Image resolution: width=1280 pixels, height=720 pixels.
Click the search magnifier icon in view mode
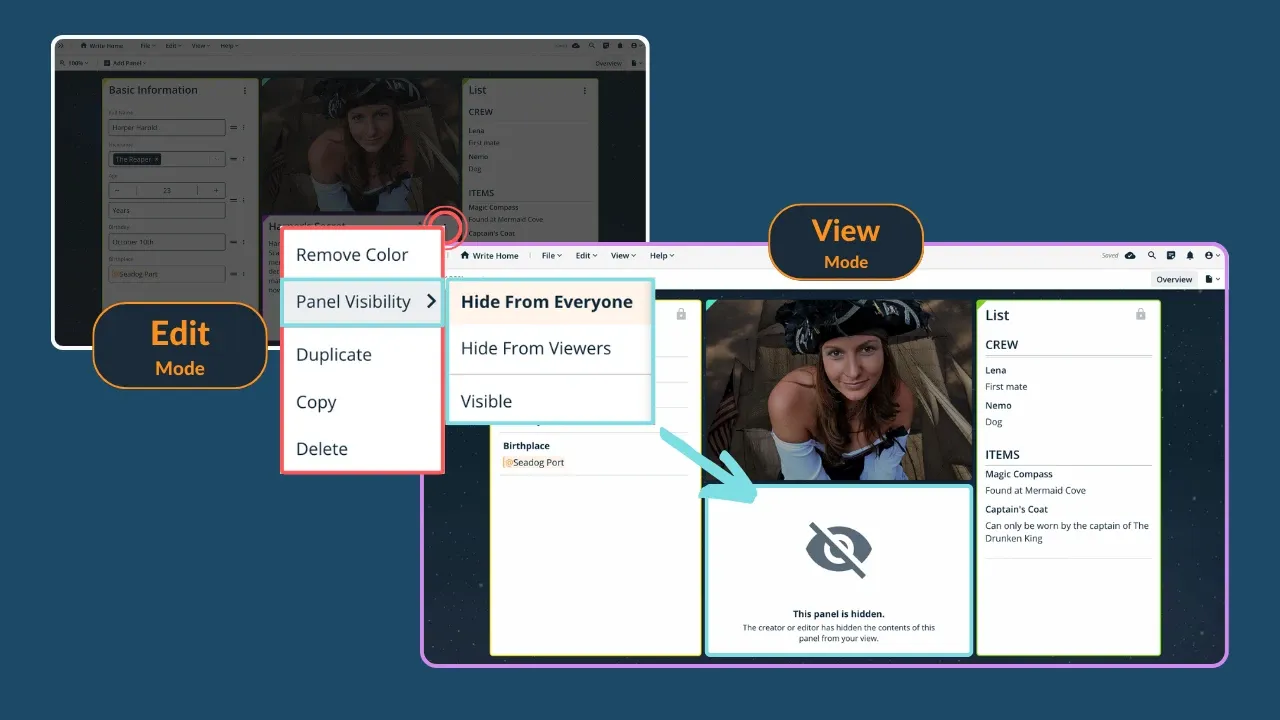tap(1152, 256)
